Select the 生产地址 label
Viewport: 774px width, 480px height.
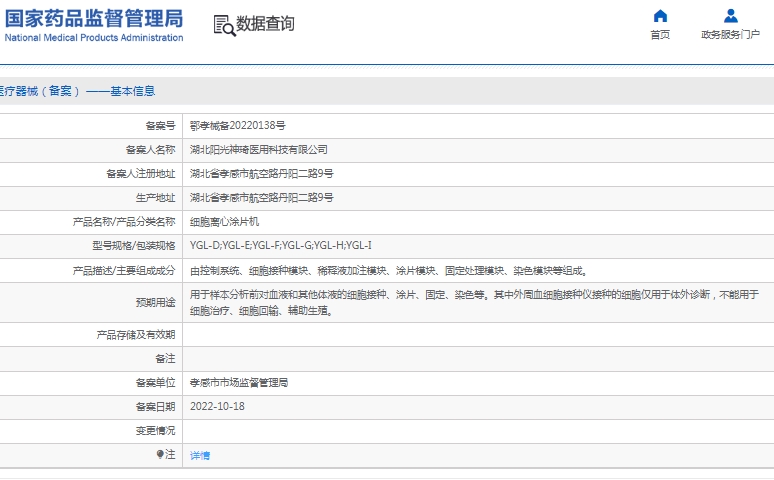(x=155, y=198)
